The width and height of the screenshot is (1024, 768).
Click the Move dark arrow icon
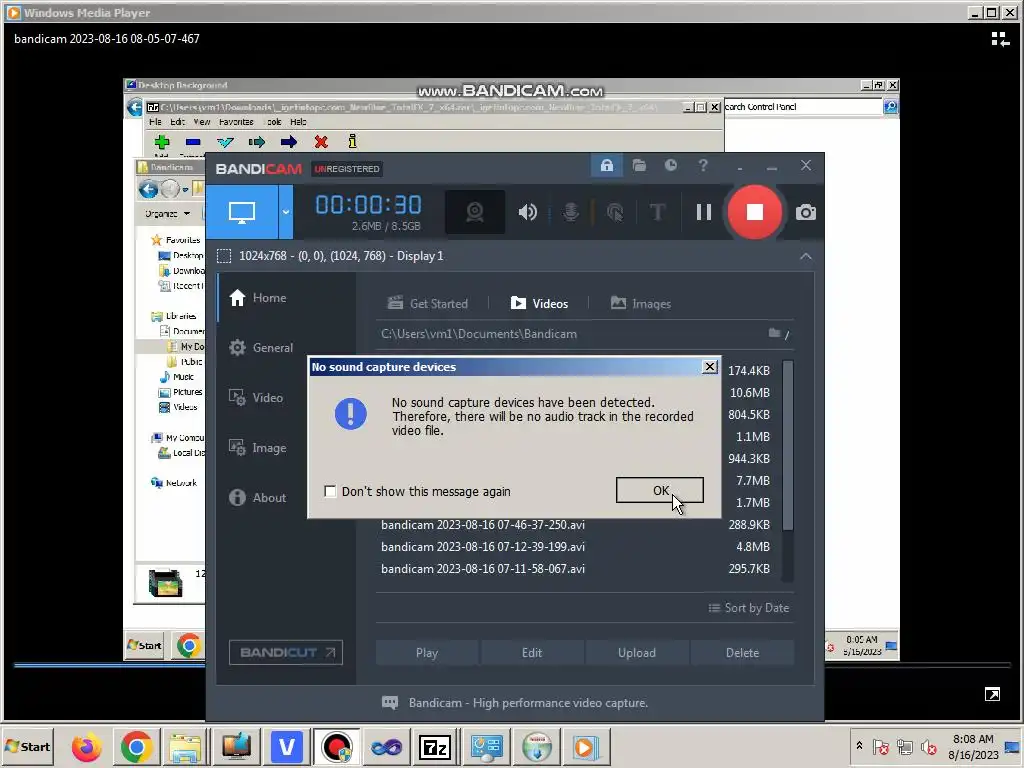(289, 142)
